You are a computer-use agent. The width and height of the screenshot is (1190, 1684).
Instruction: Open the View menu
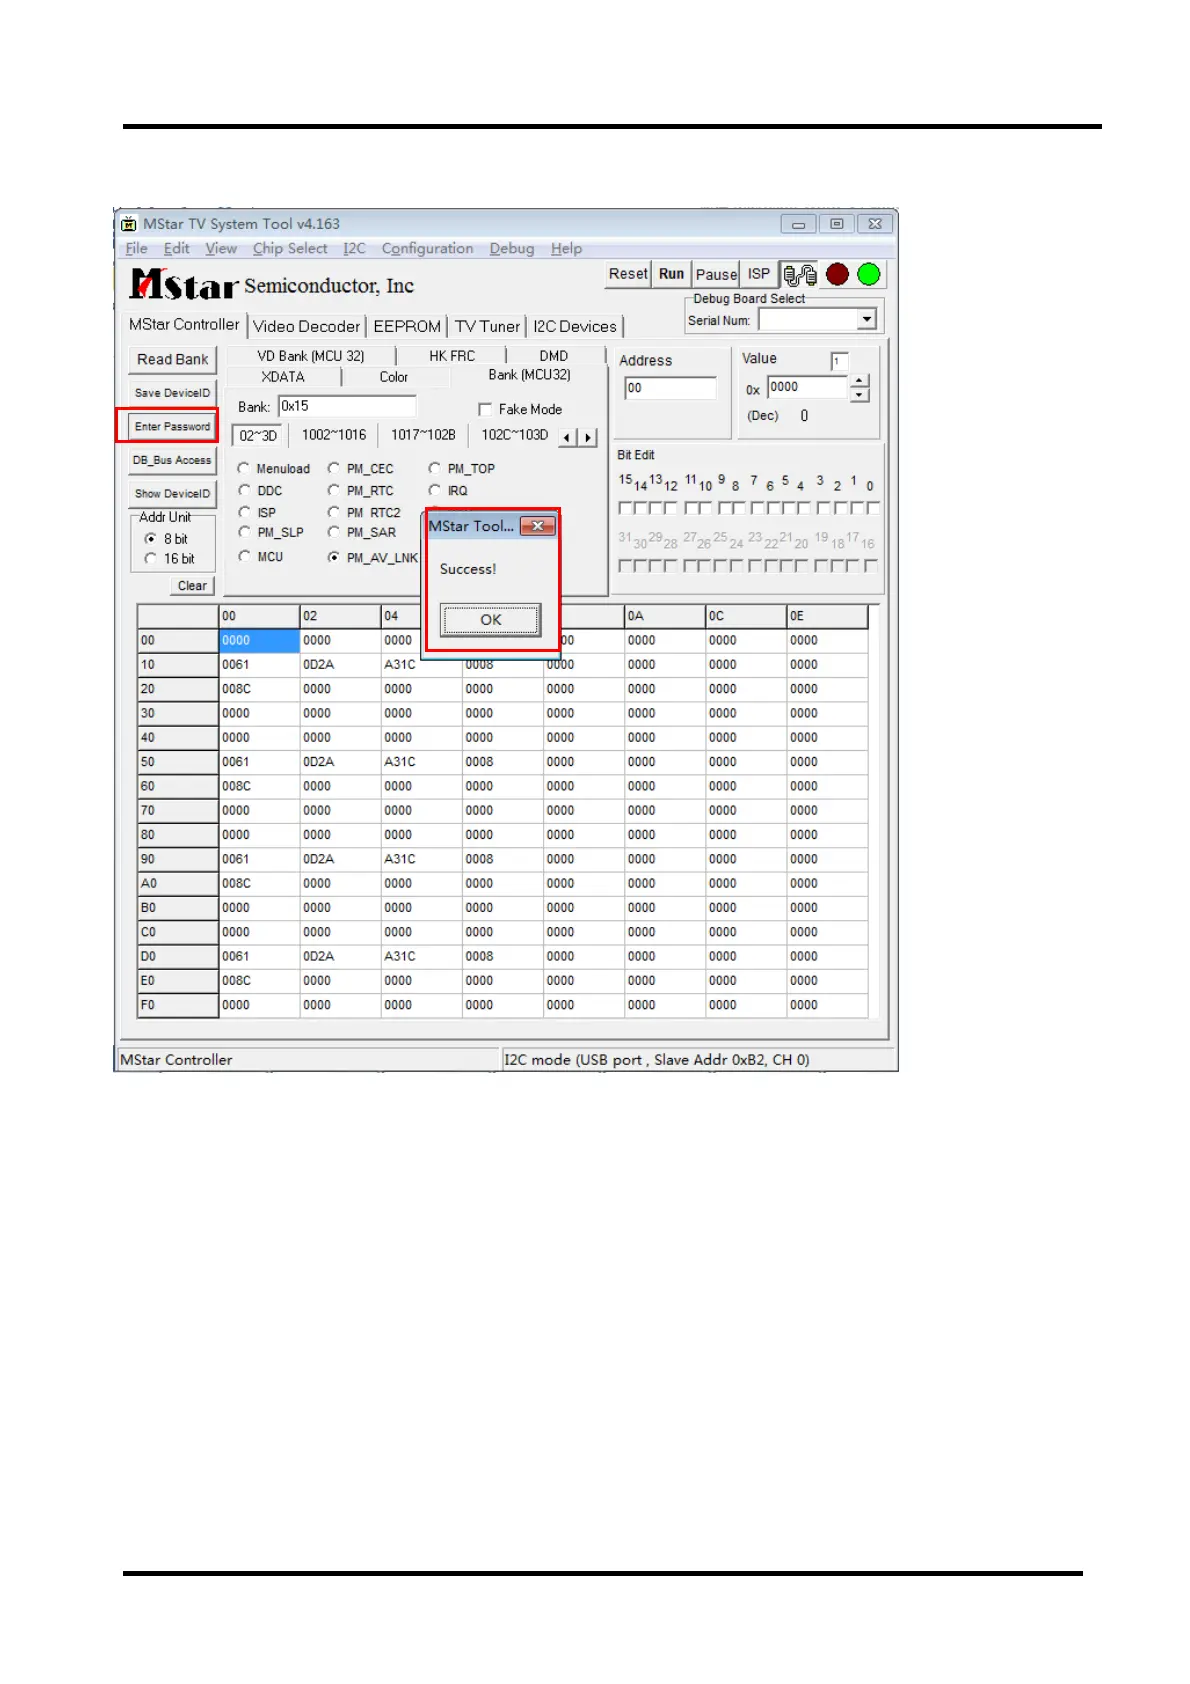click(221, 249)
